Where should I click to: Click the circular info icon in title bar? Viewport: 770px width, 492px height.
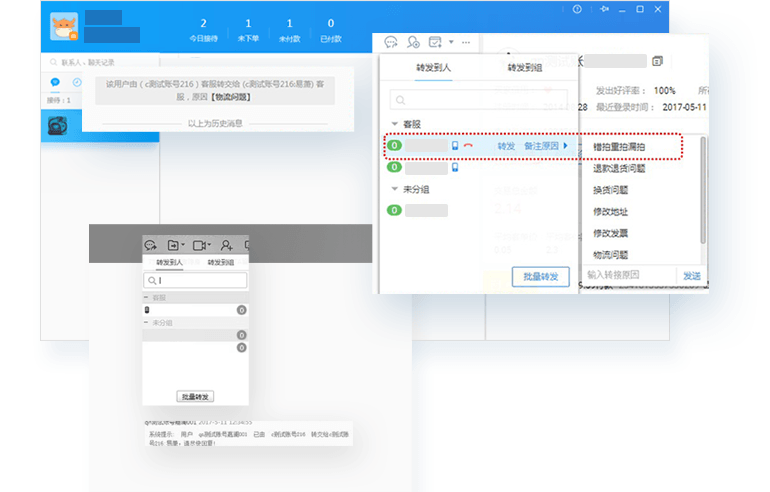coord(577,9)
